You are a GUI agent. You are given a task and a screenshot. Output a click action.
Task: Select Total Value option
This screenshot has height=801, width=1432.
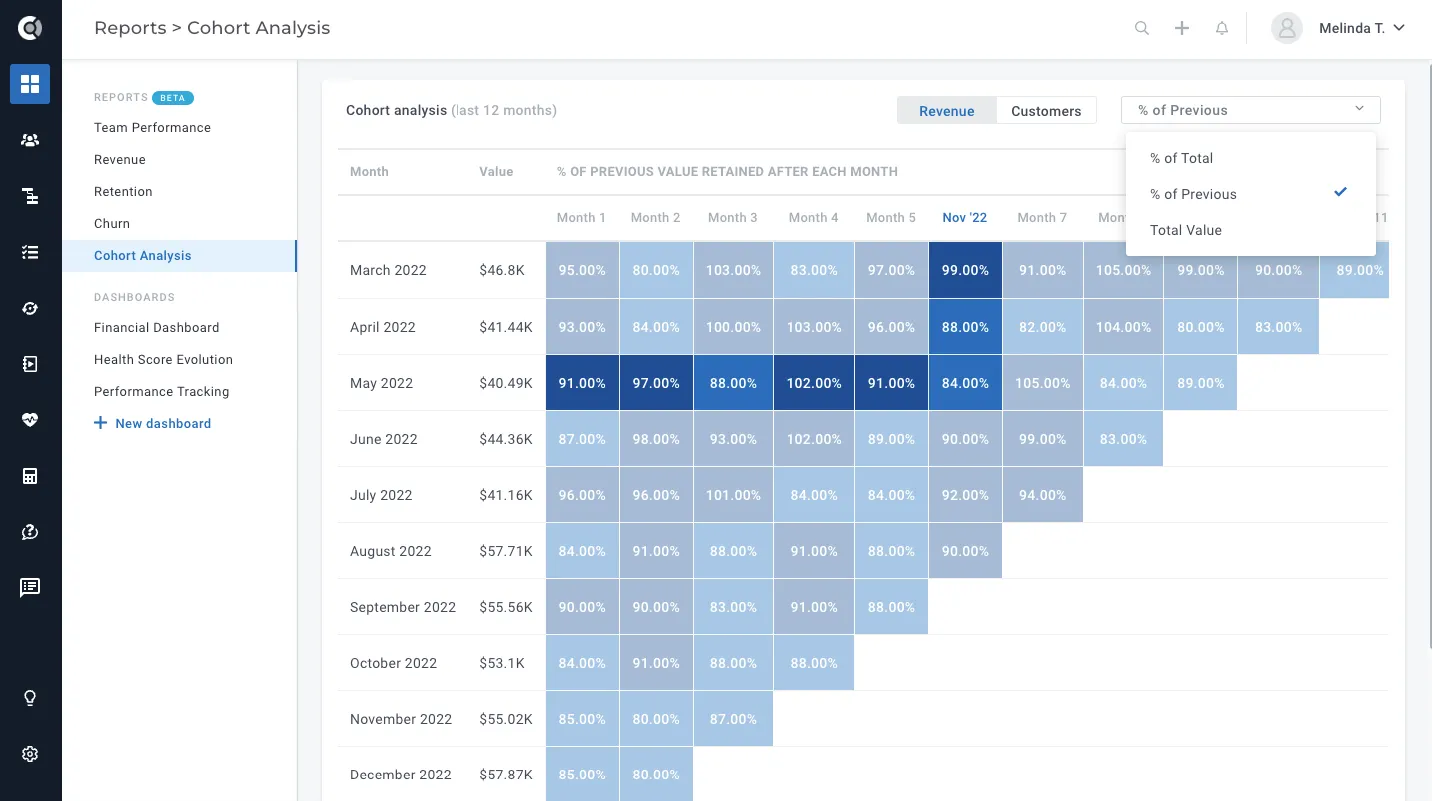[x=1251, y=230]
